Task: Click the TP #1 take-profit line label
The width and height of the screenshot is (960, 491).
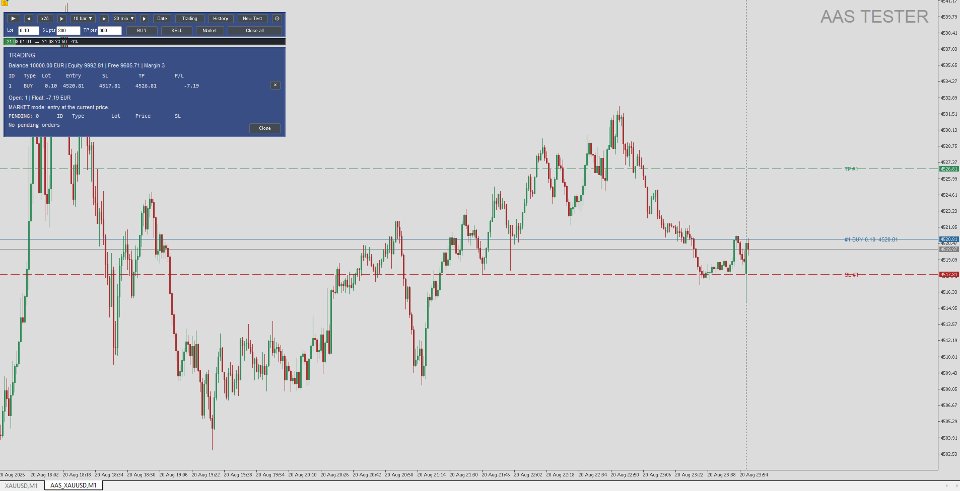Action: [851, 168]
